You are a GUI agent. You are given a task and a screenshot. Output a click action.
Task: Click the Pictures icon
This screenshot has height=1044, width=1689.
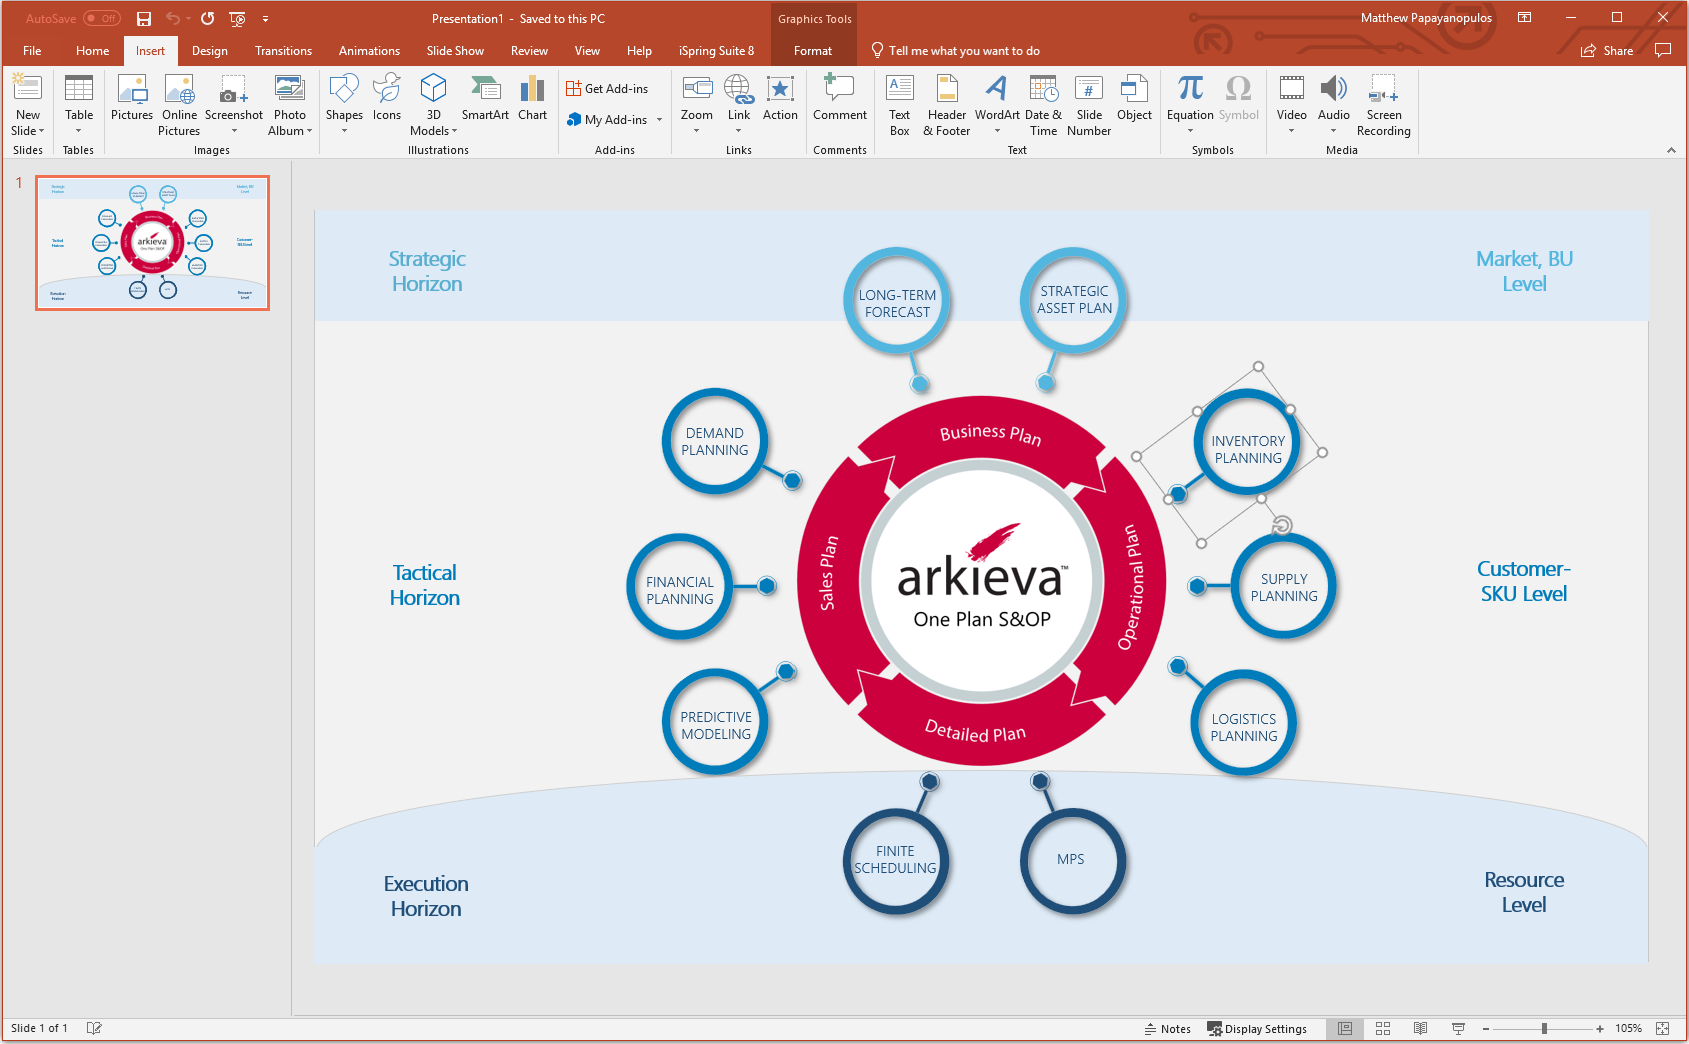click(132, 98)
